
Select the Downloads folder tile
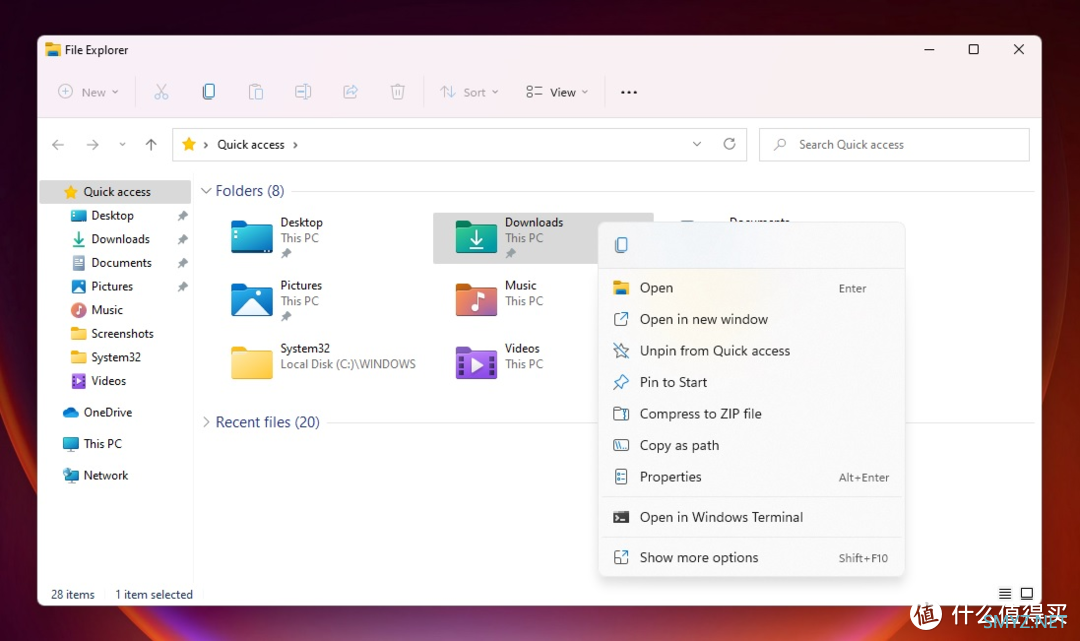[515, 238]
